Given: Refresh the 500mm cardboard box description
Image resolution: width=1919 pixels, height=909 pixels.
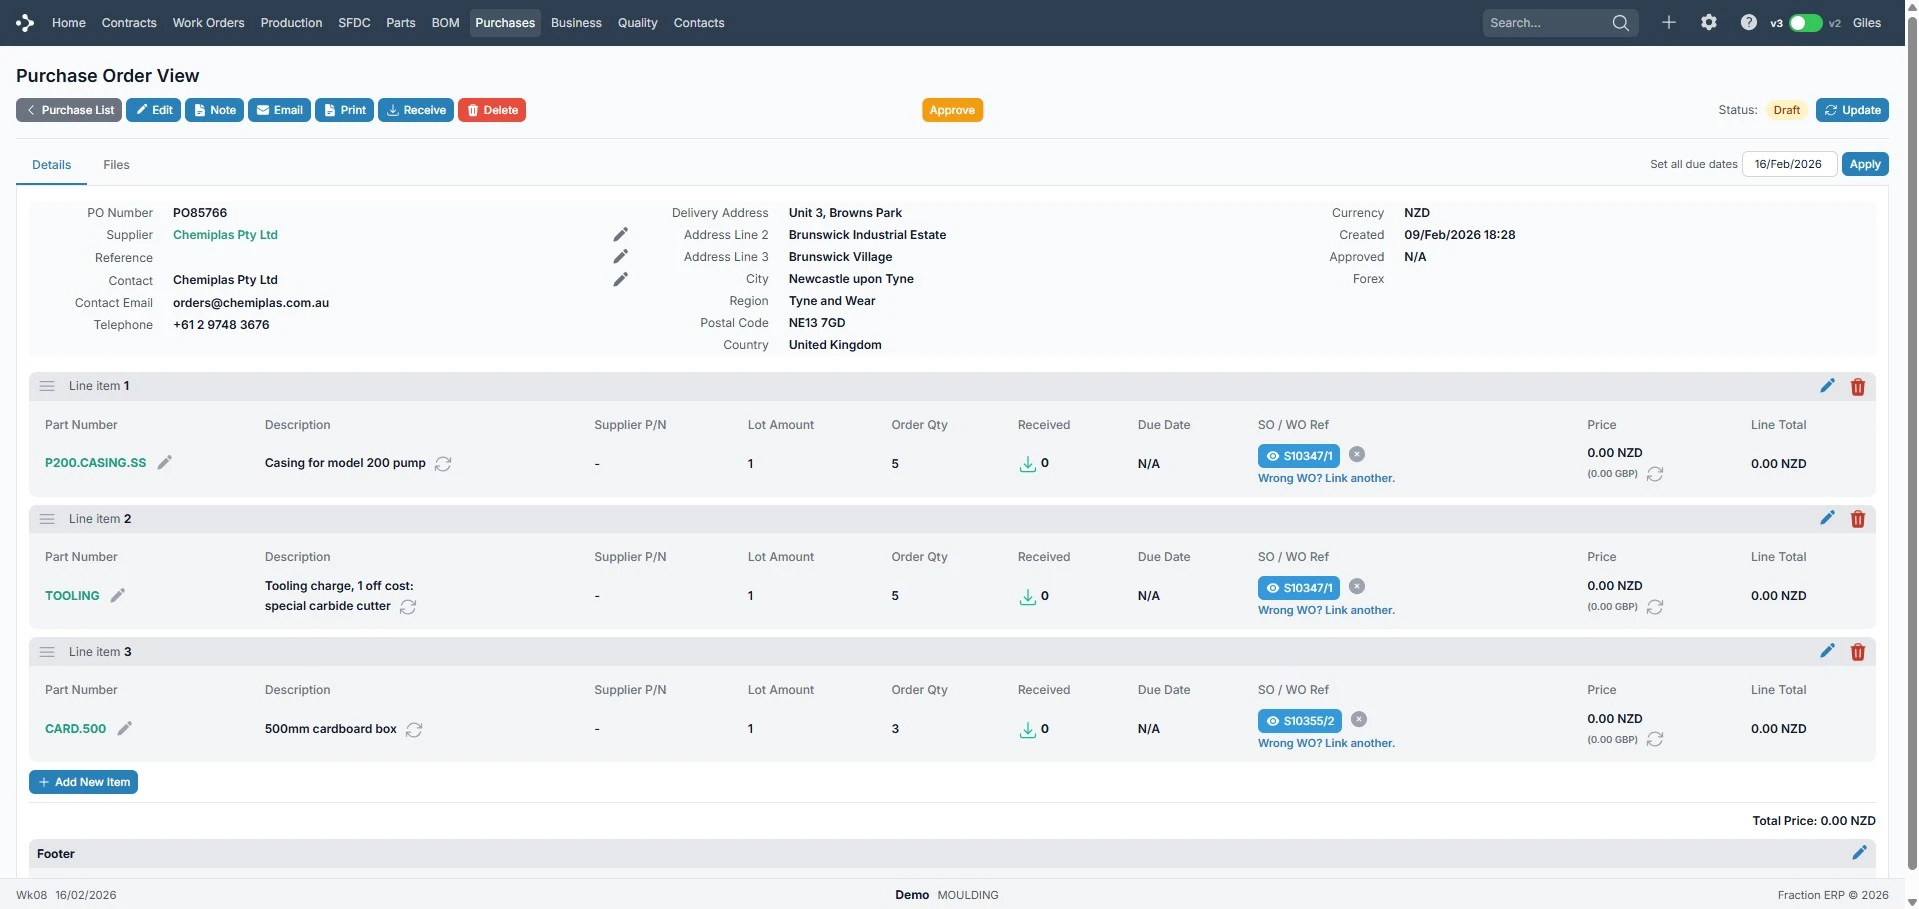Looking at the screenshot, I should [x=414, y=730].
